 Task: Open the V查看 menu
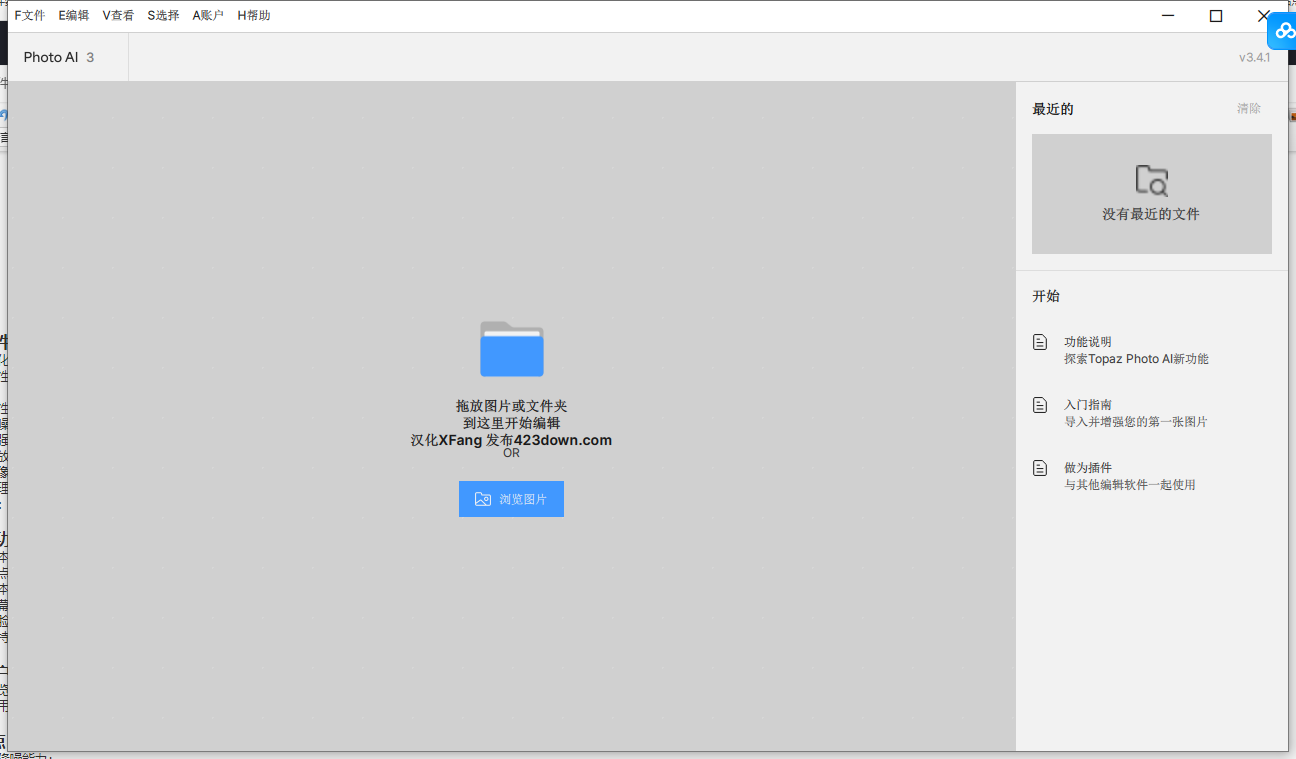pos(118,15)
